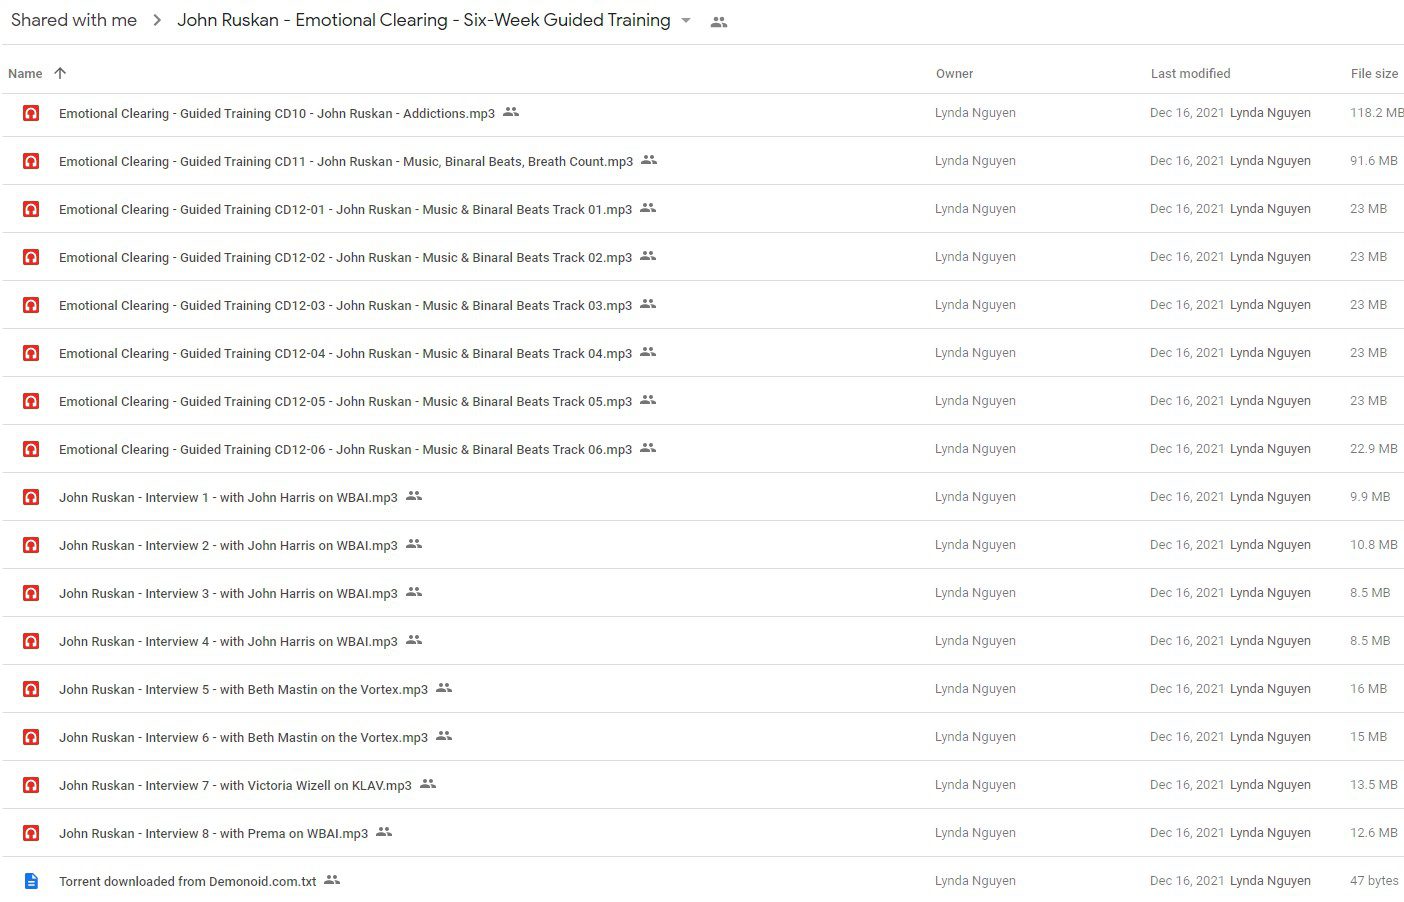Click the audio icon for Interview 3 file
Viewport: 1404px width, 902px height.
pos(31,593)
